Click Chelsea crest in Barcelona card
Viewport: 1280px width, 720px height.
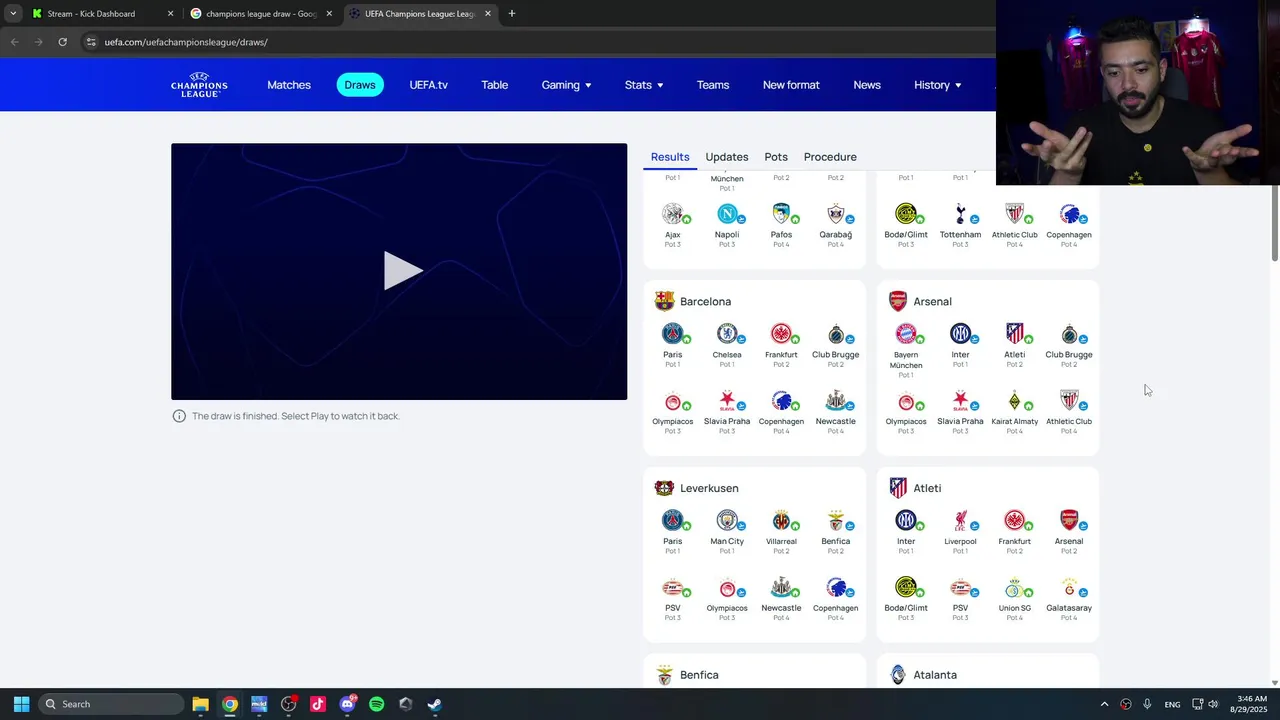click(x=727, y=334)
